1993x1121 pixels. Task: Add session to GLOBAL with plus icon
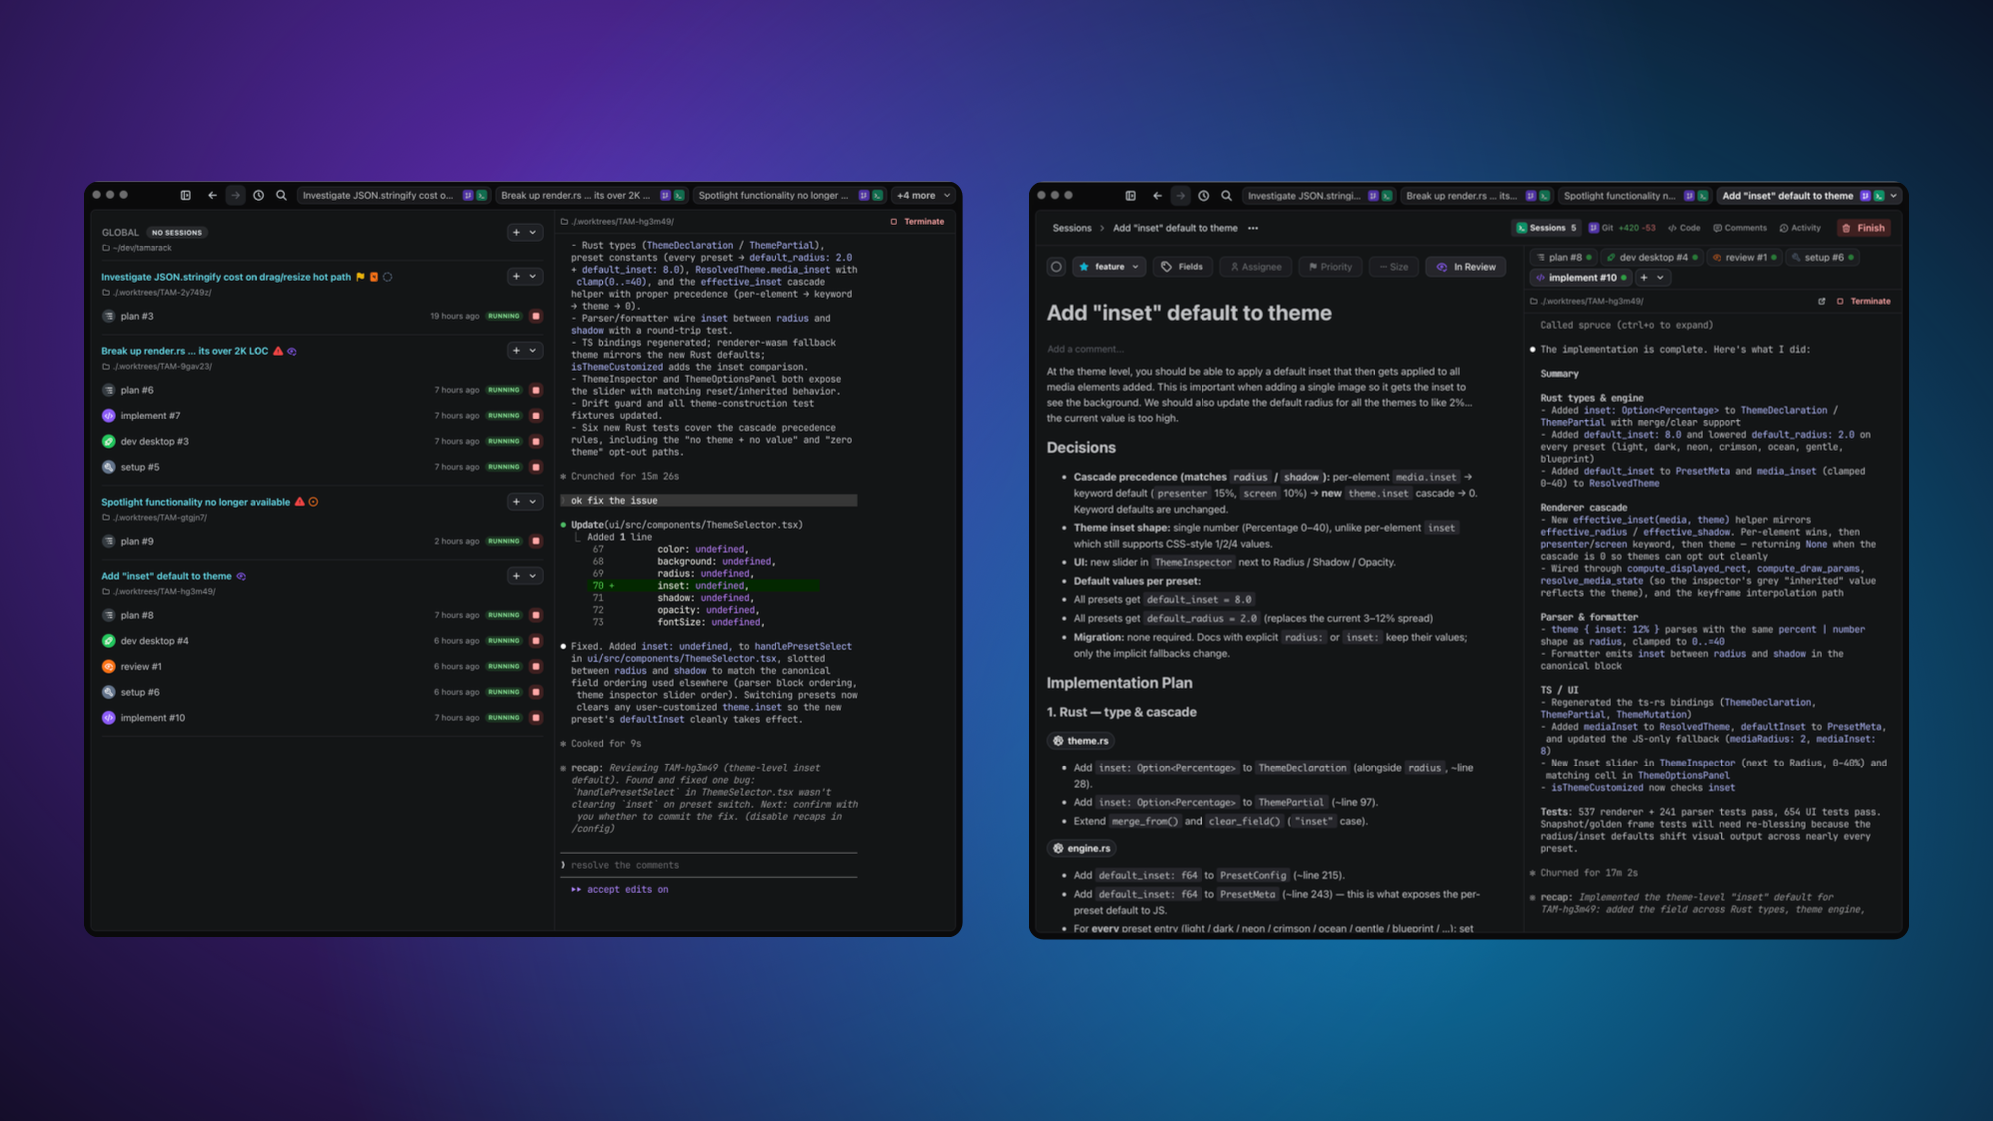point(516,232)
